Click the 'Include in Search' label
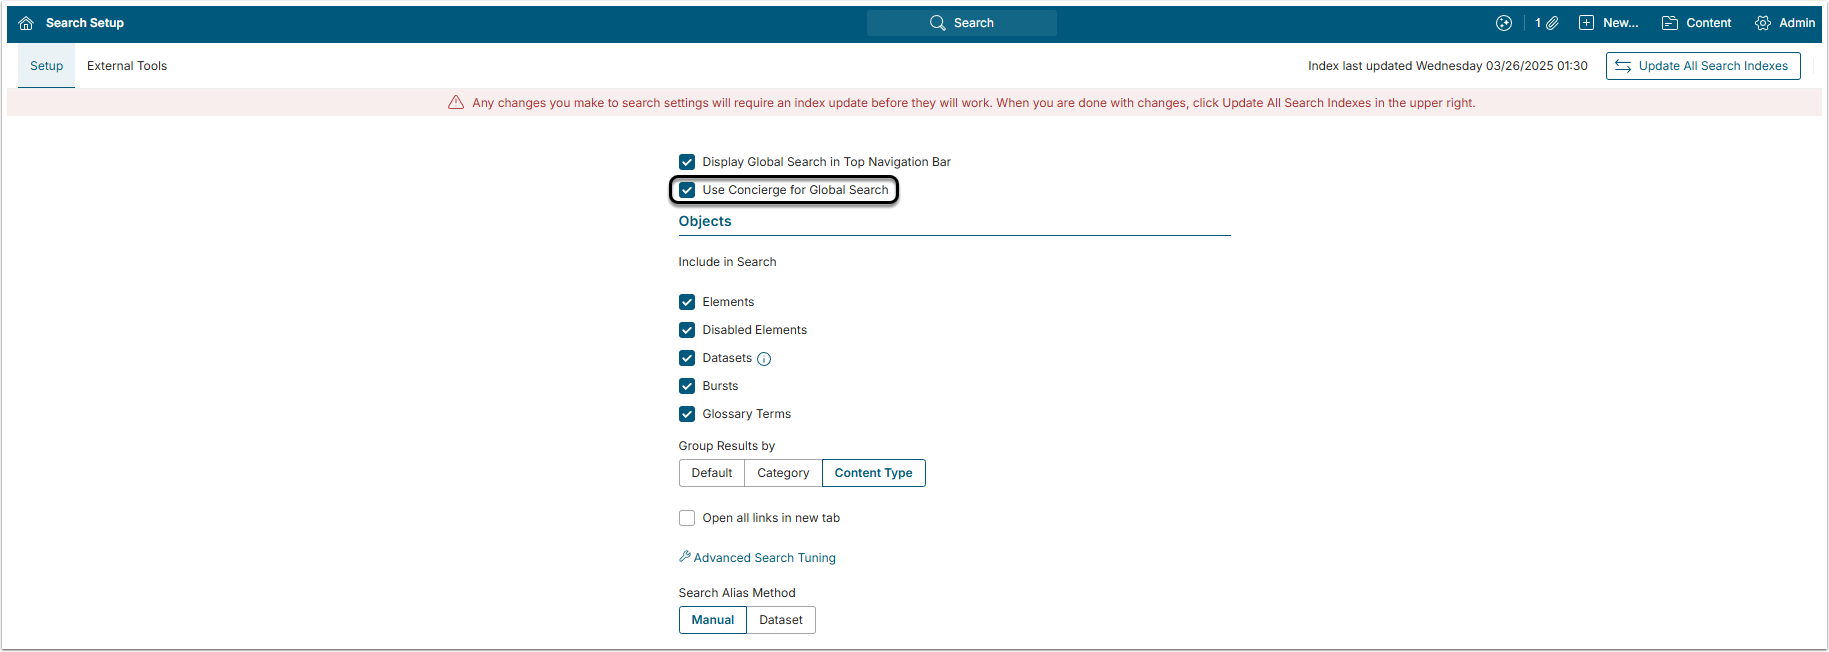1829x652 pixels. point(728,262)
